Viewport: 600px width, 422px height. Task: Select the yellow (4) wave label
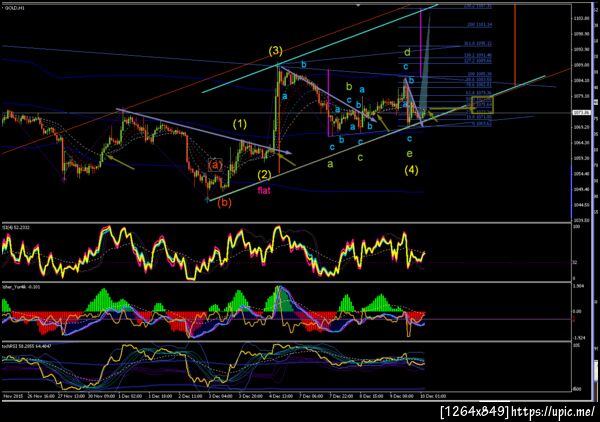411,170
